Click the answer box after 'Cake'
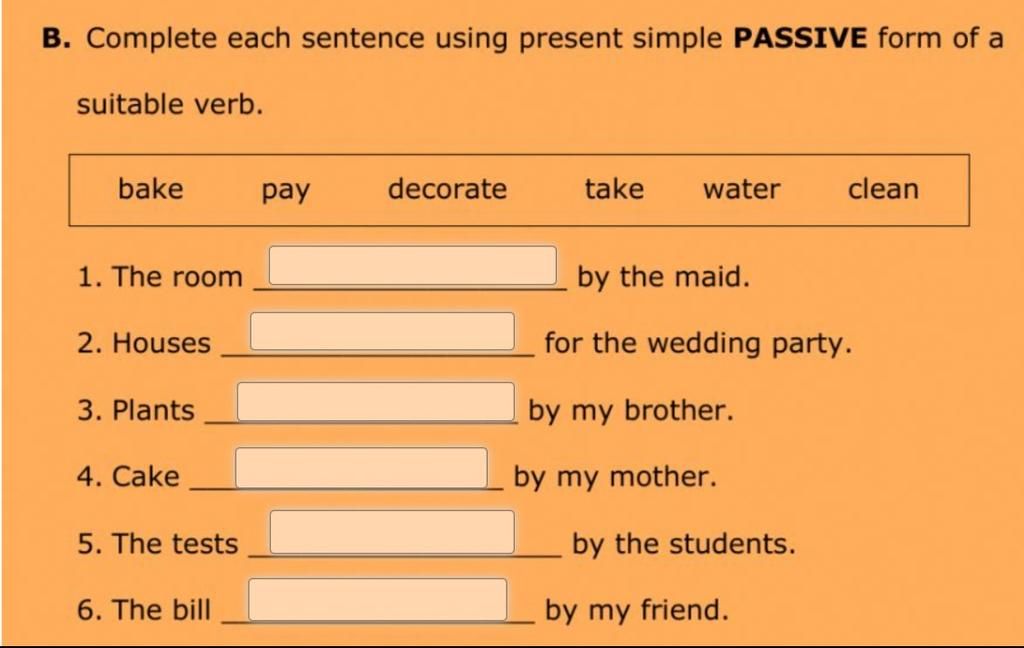 pyautogui.click(x=361, y=468)
